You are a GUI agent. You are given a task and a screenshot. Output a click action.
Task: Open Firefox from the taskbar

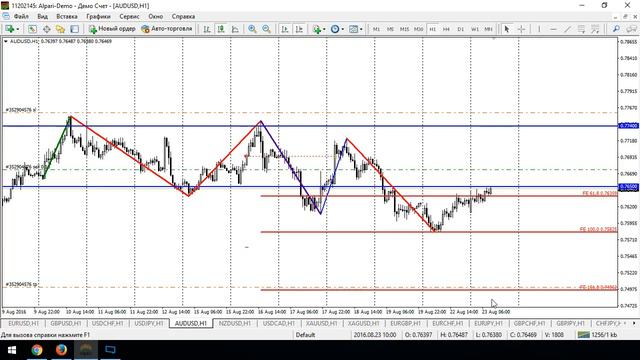coord(61,350)
